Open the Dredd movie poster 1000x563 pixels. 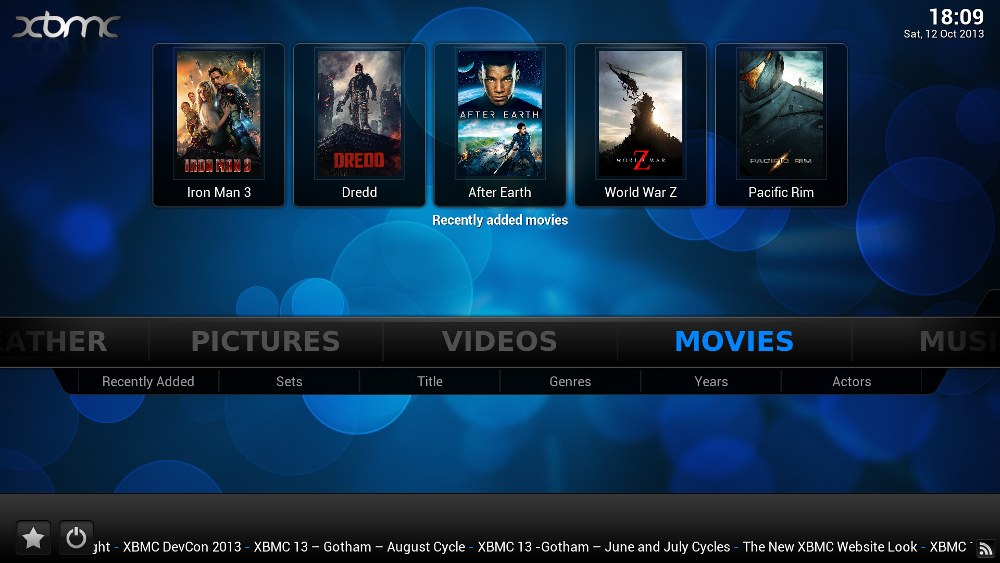click(359, 114)
